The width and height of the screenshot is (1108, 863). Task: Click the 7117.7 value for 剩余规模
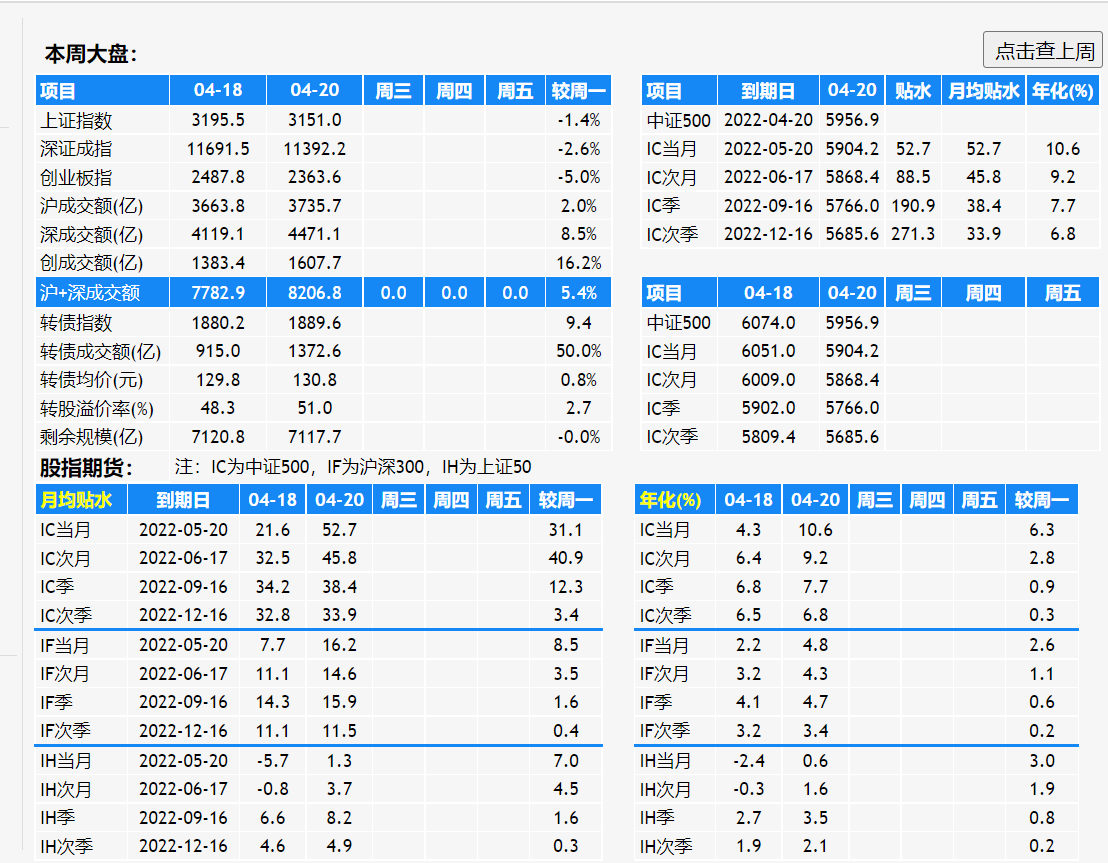(x=314, y=437)
